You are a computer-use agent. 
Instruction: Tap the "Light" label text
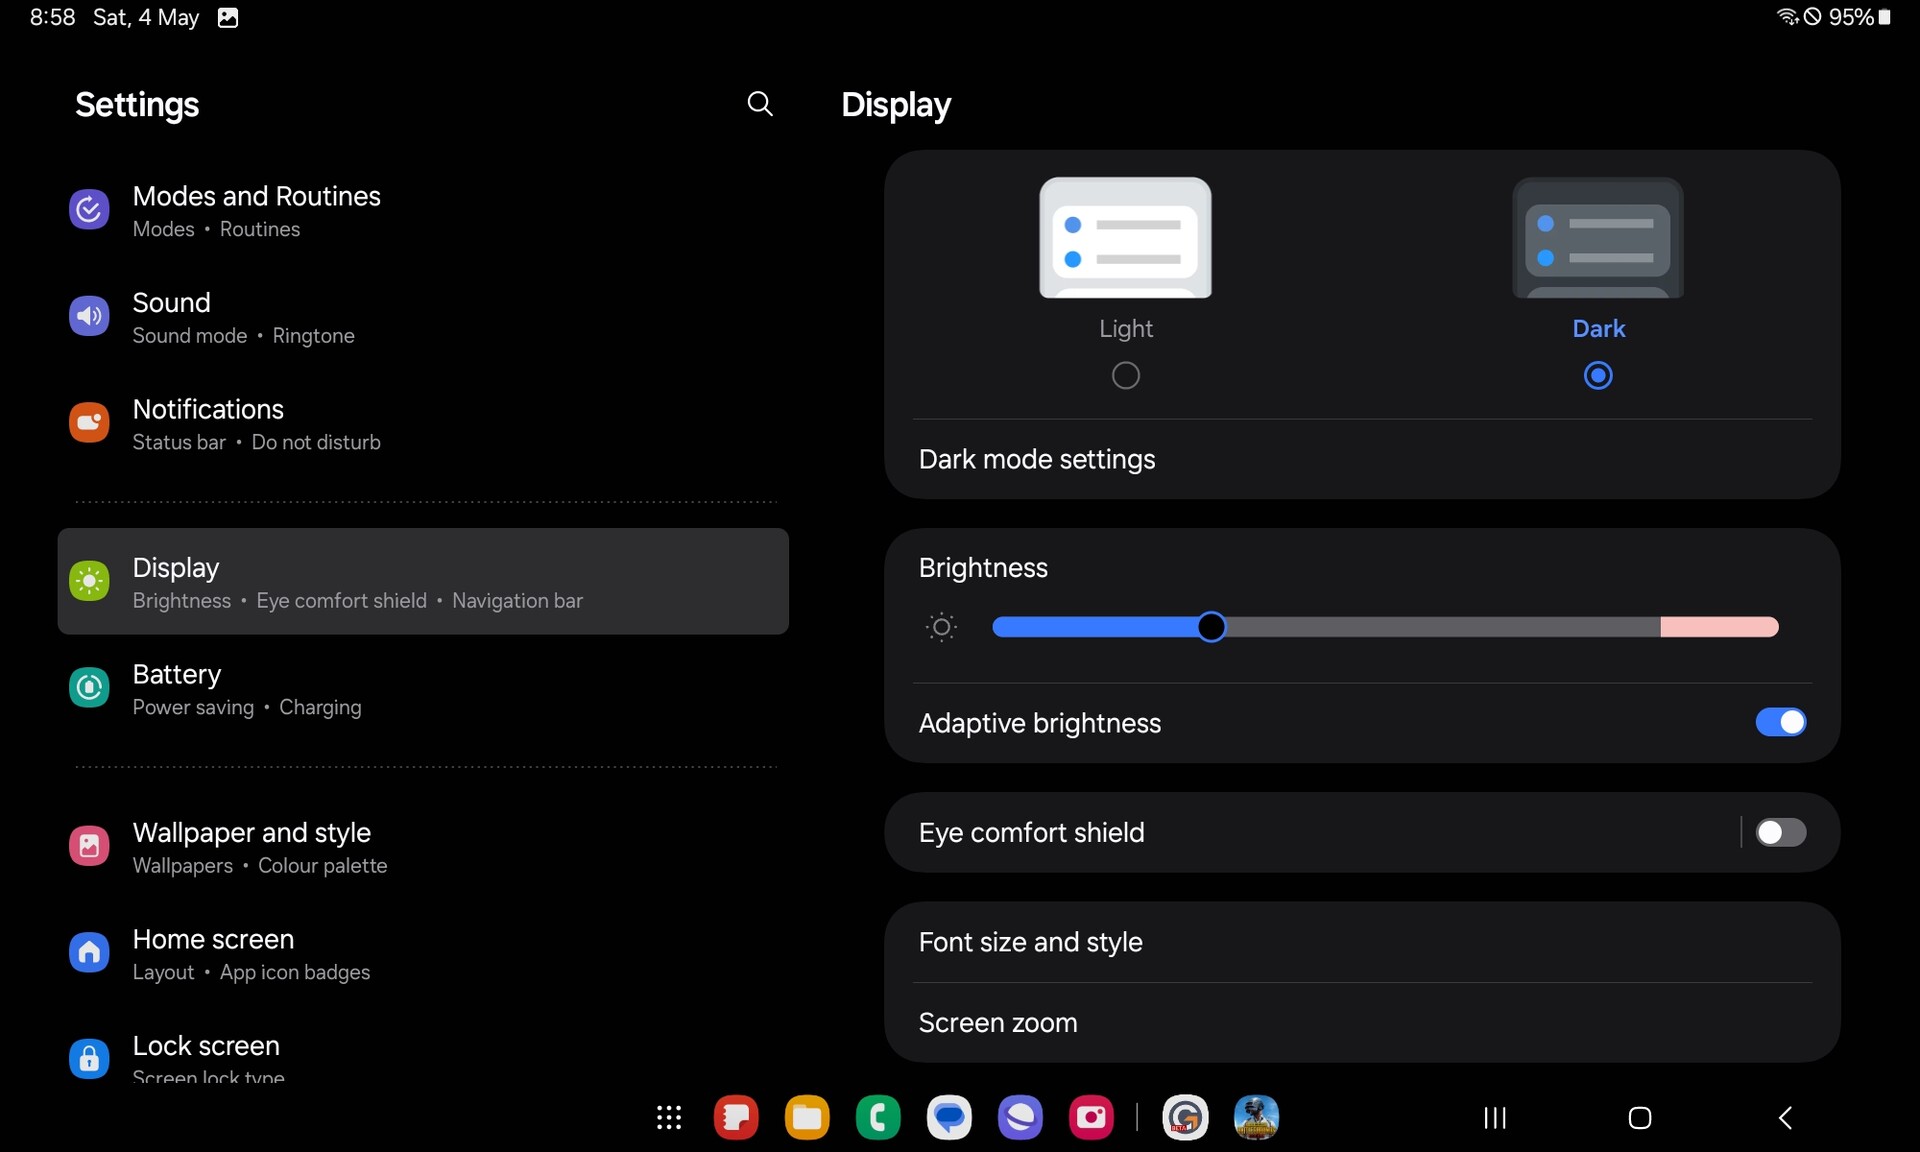(x=1126, y=328)
